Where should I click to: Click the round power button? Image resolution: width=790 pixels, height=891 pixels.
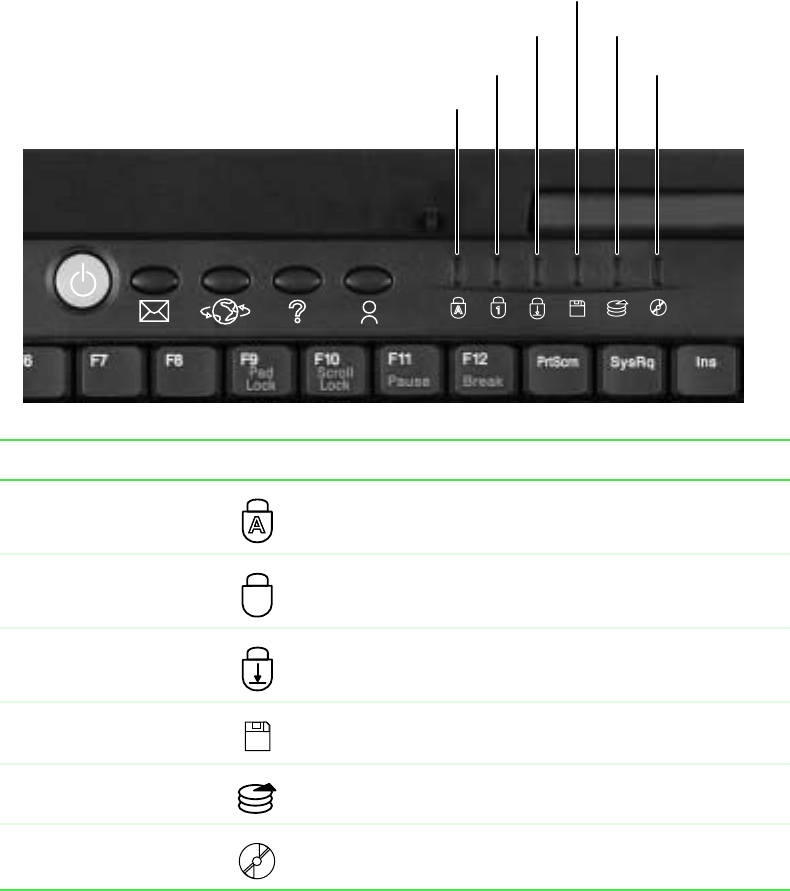click(83, 281)
